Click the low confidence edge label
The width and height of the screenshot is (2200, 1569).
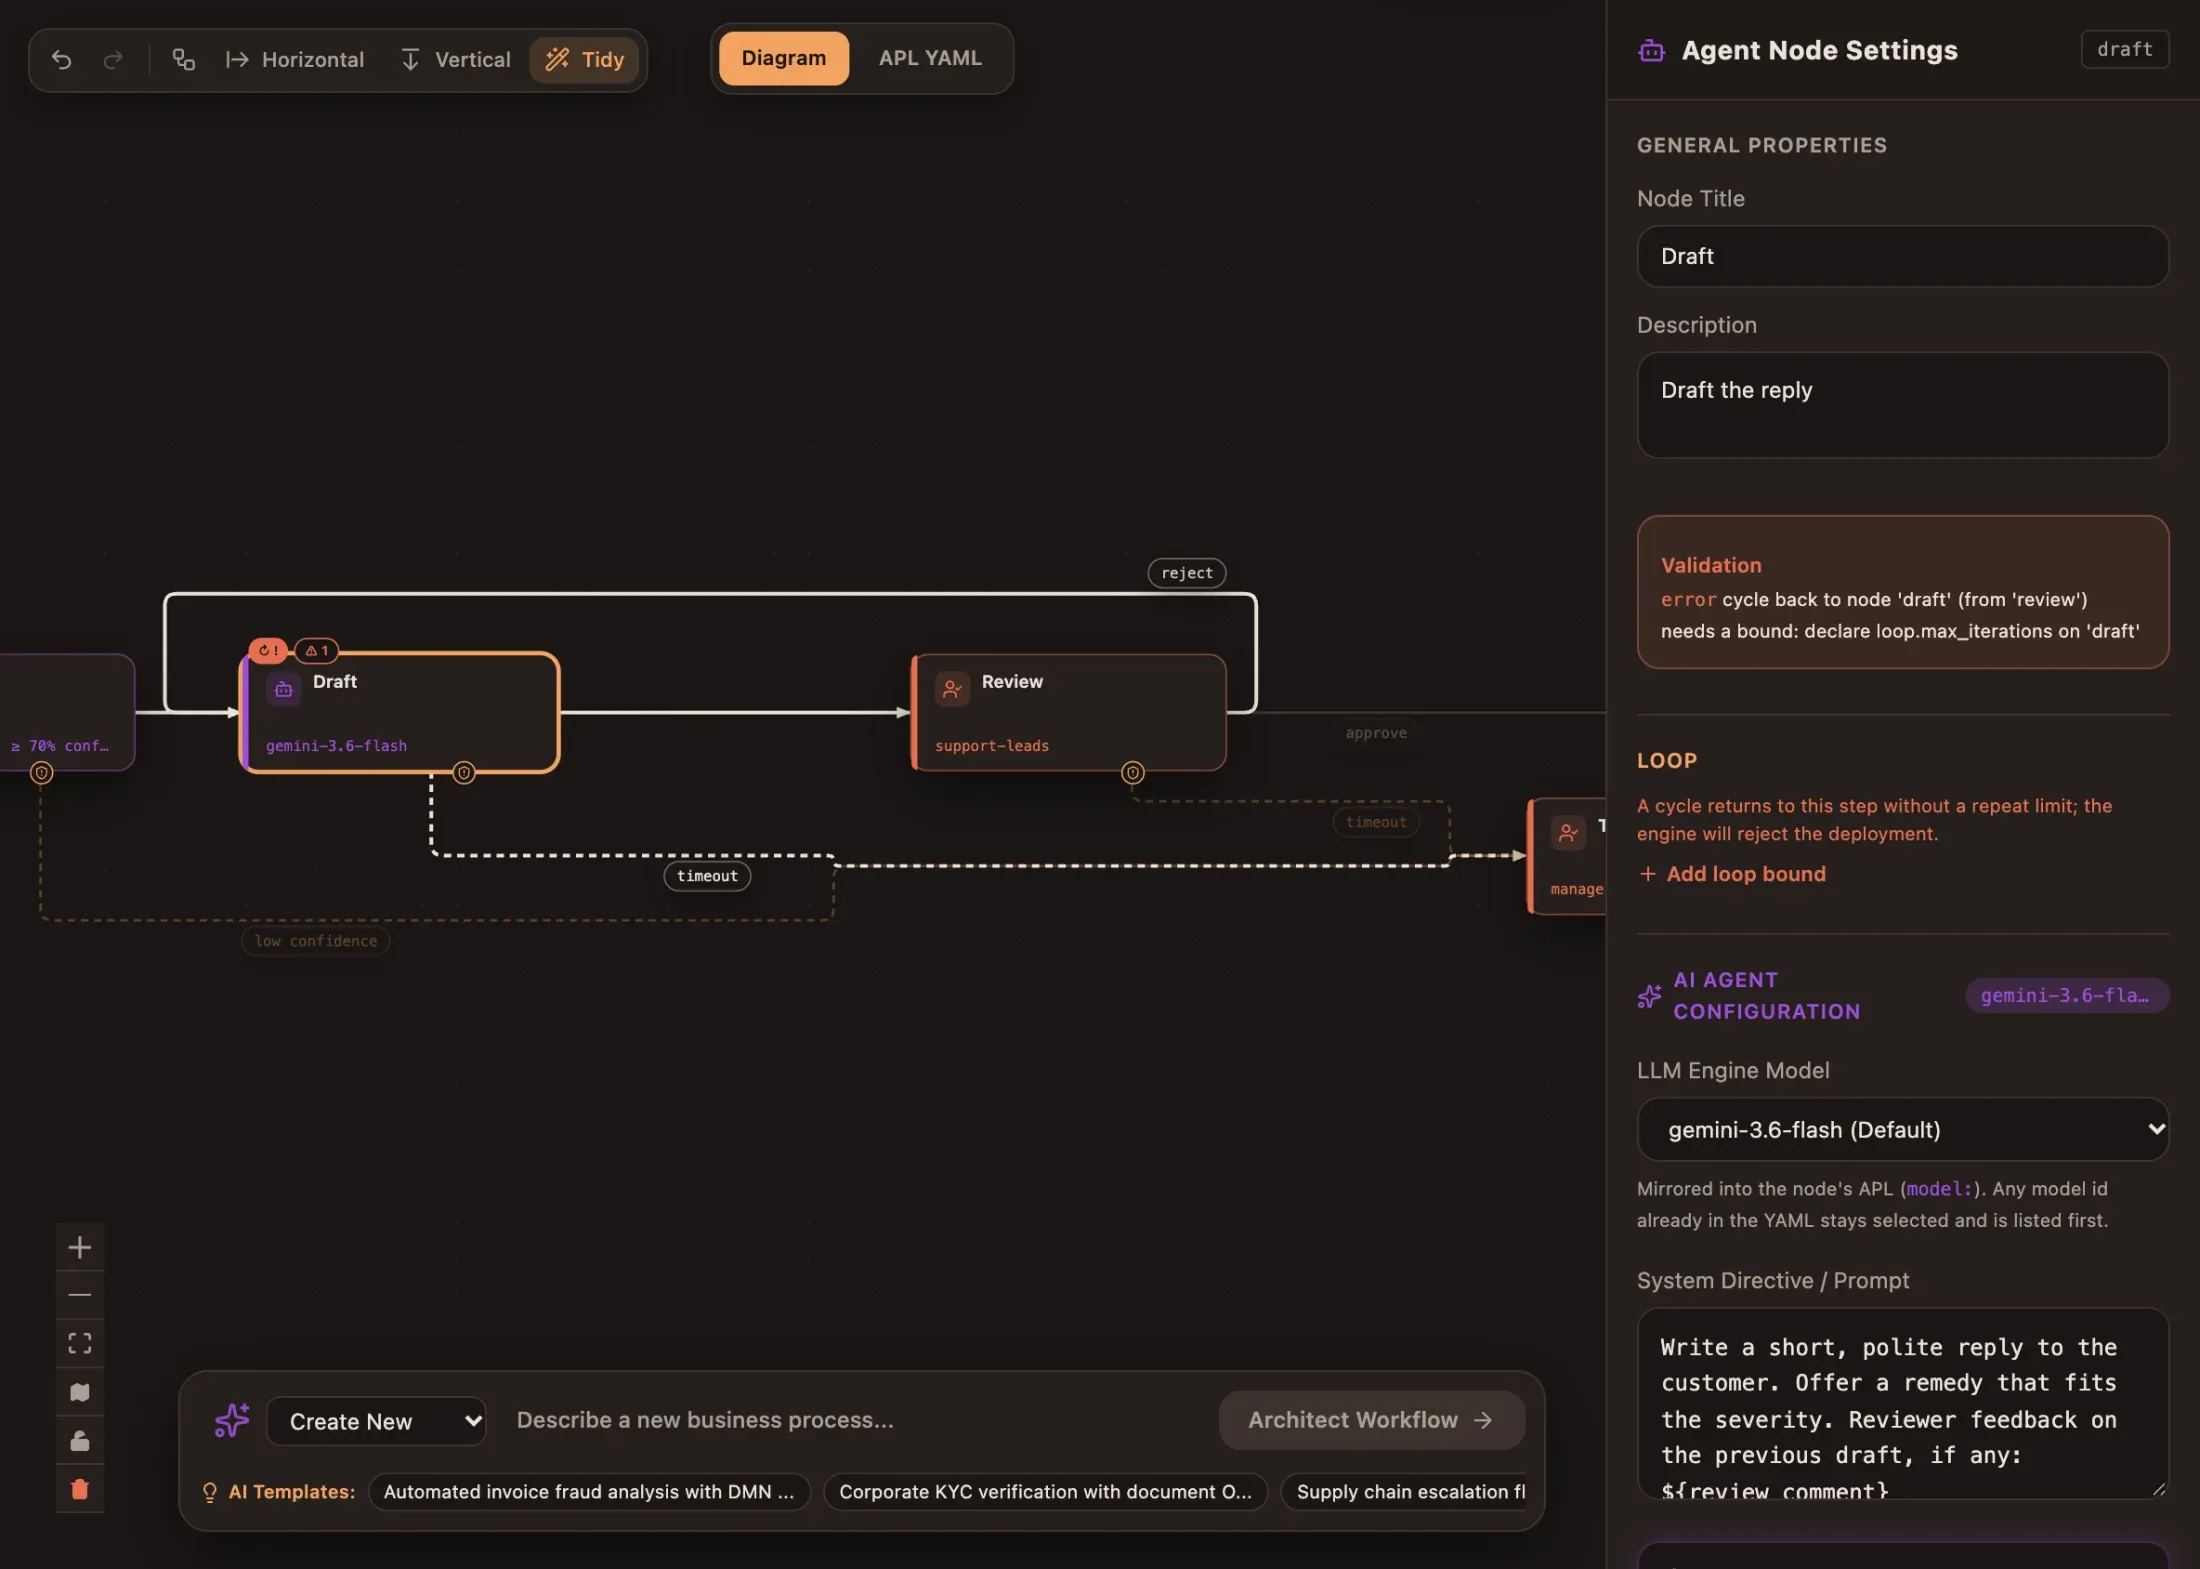pos(316,941)
